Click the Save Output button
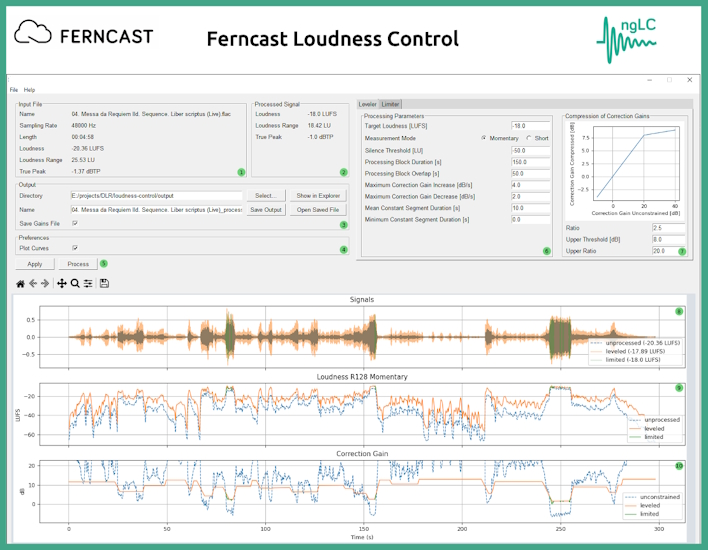The height and width of the screenshot is (550, 708). 266,210
